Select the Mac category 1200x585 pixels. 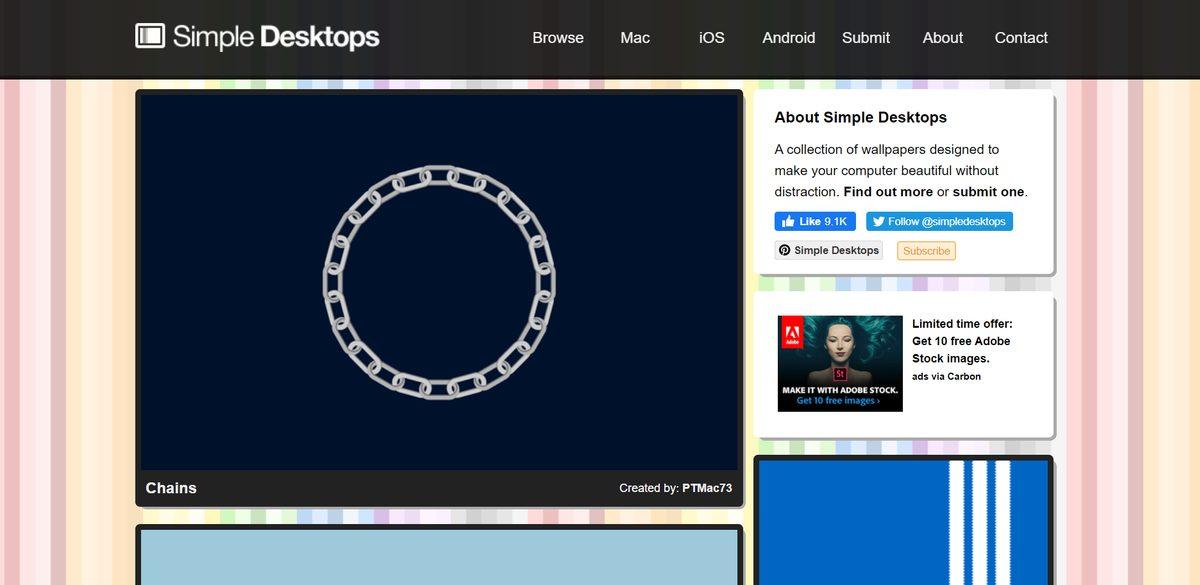(x=634, y=37)
